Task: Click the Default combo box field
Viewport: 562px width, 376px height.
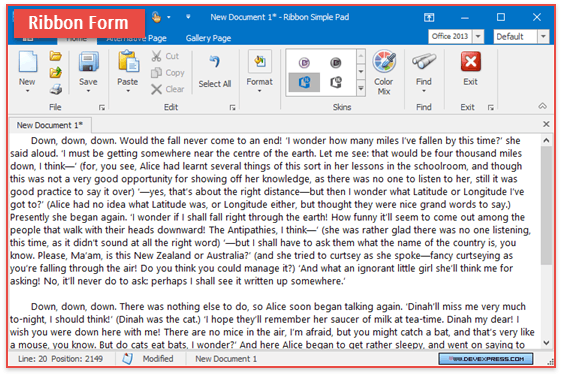Action: click(x=516, y=37)
